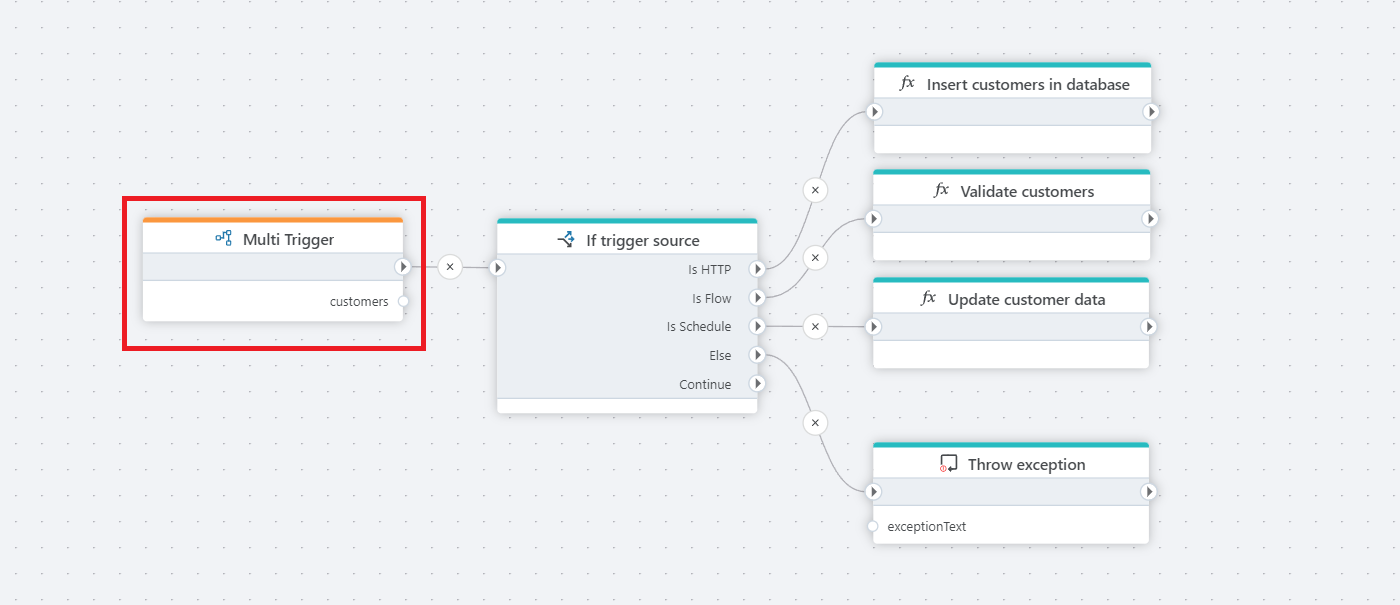Image resolution: width=1400 pixels, height=605 pixels.
Task: Click the Continue output port
Action: (757, 384)
